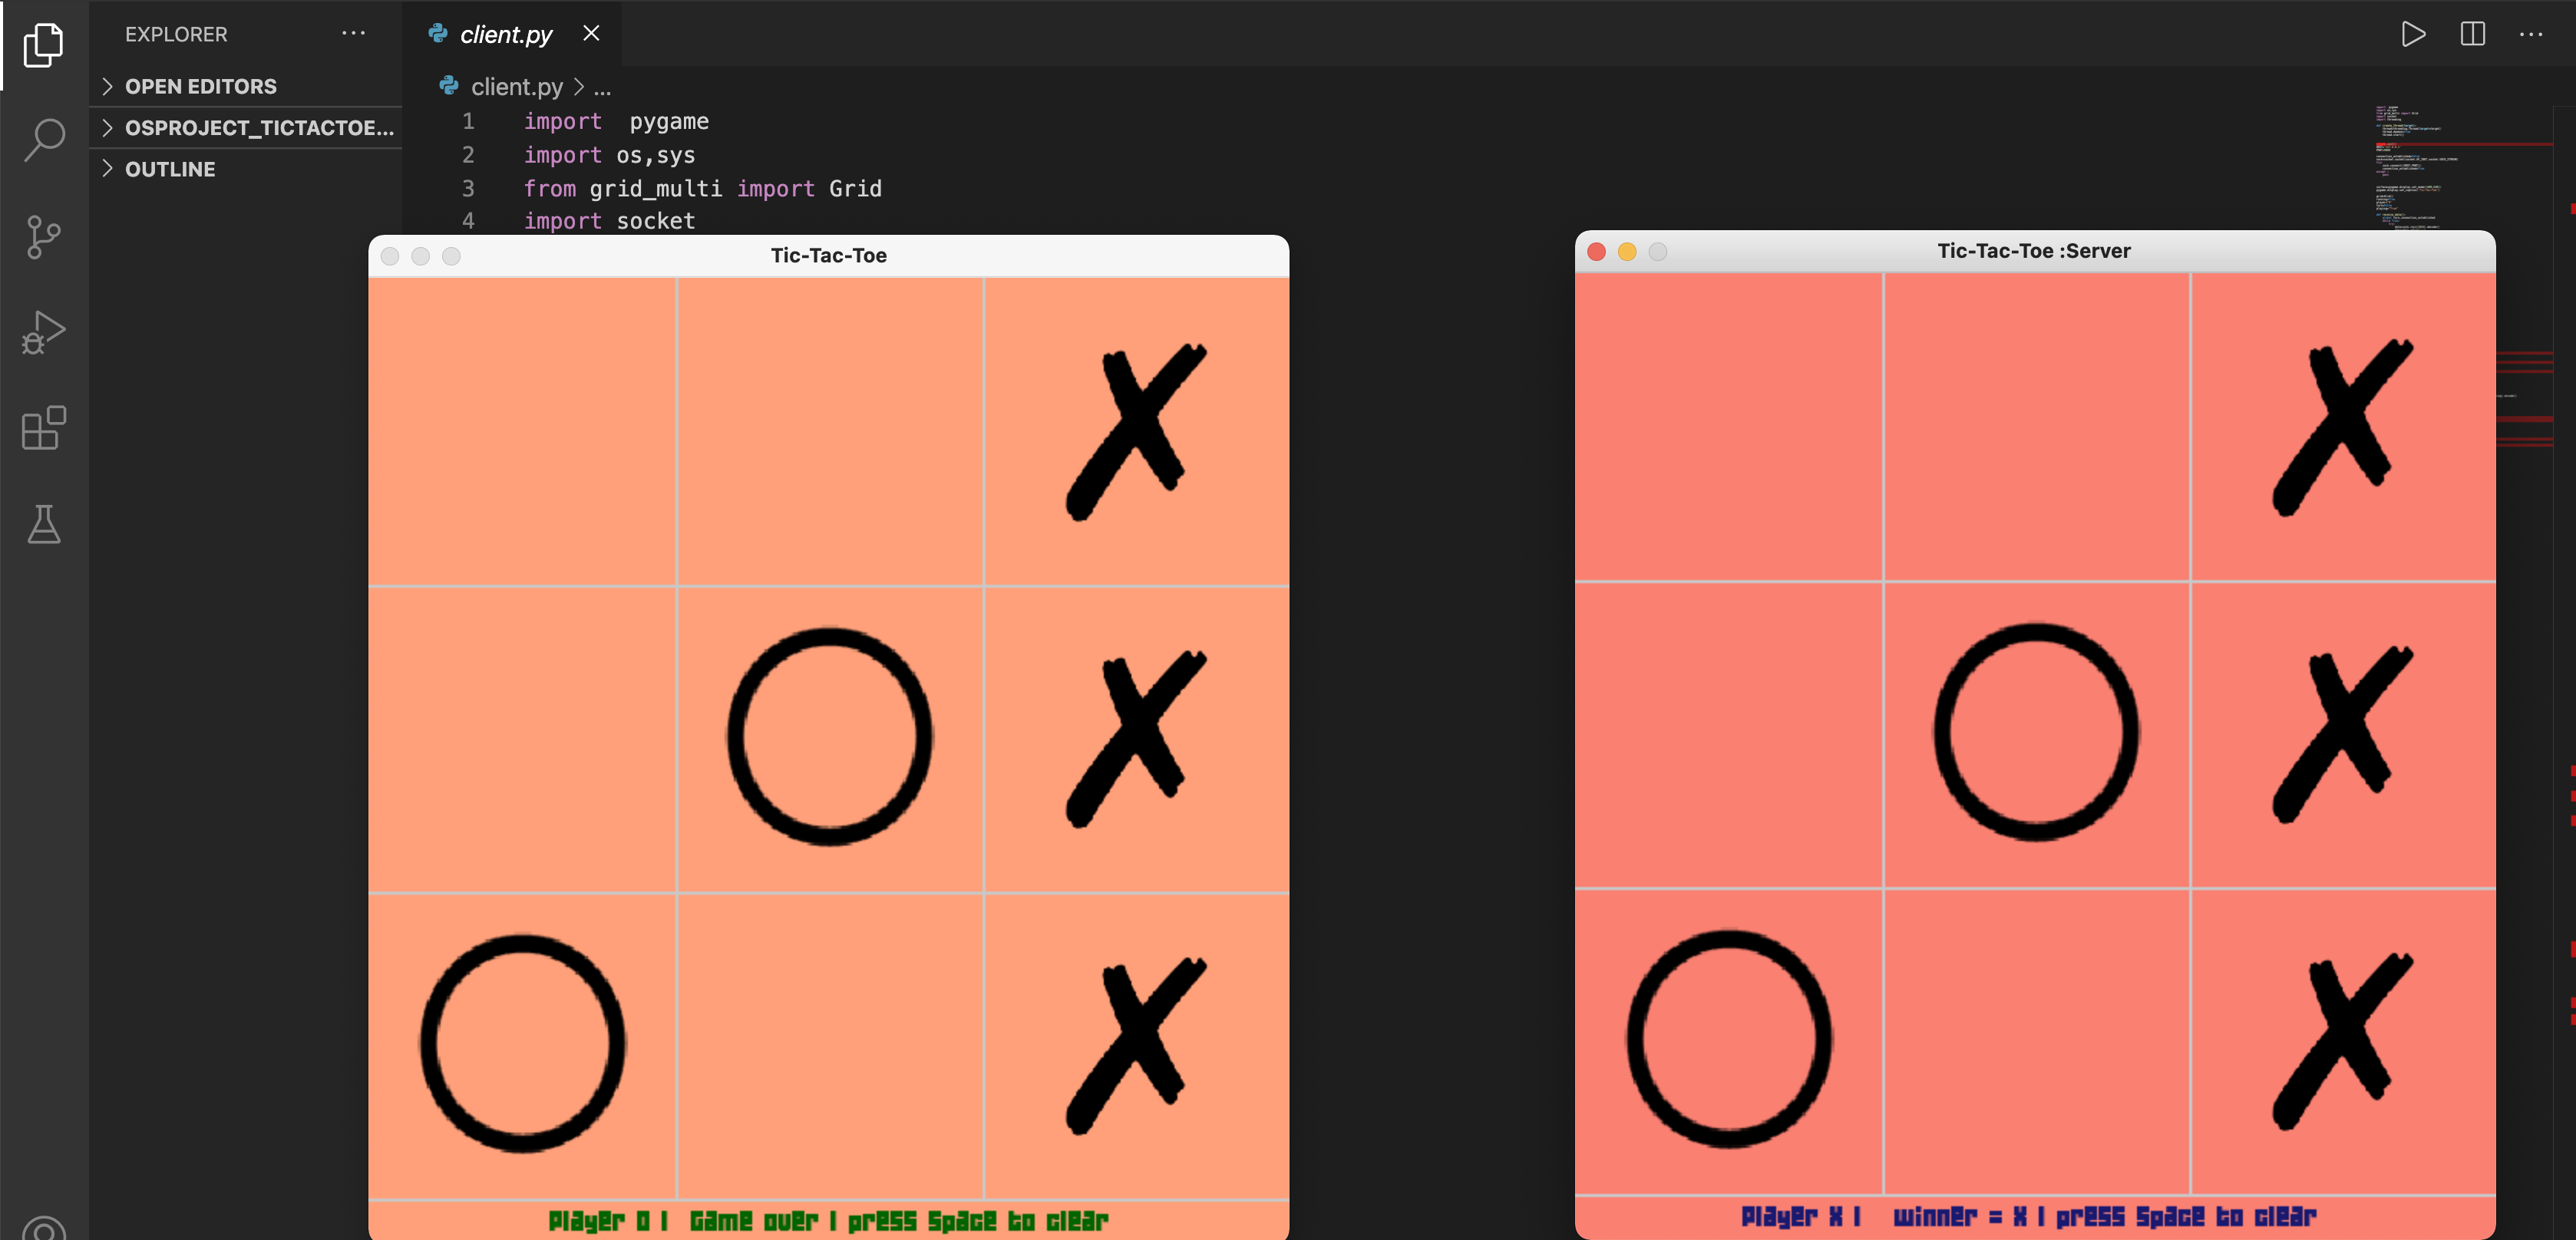The image size is (2576, 1240).
Task: Click client.py in the breadcrumb path
Action: [516, 87]
